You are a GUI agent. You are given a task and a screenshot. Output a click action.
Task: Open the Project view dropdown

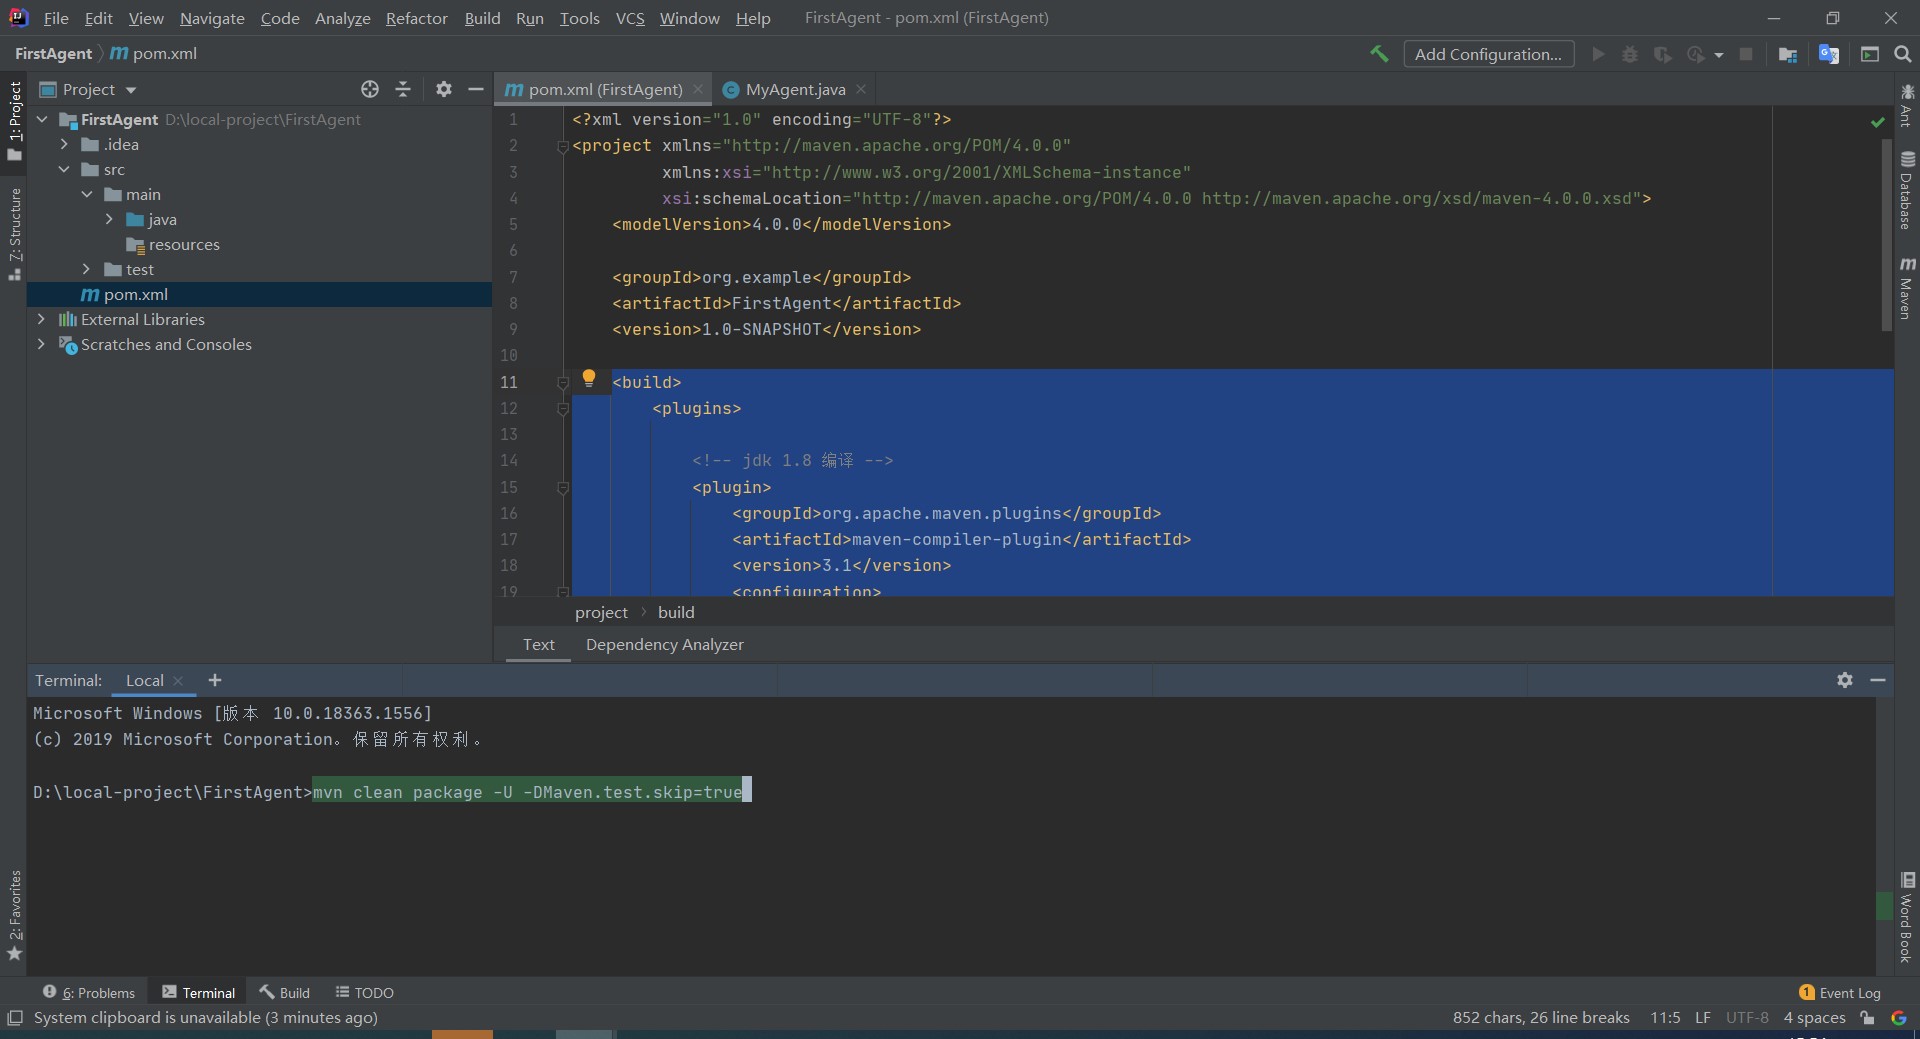(131, 90)
